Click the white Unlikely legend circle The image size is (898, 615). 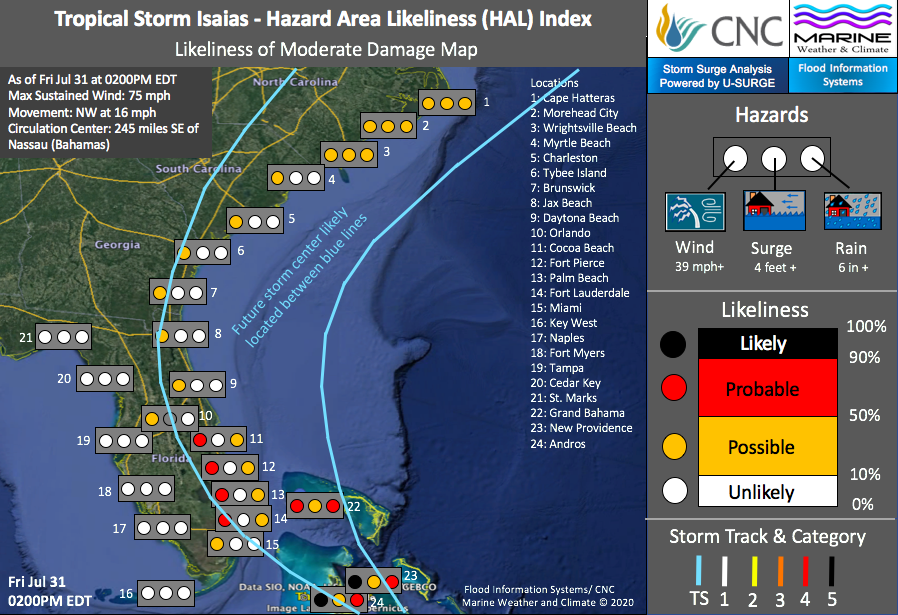click(675, 491)
